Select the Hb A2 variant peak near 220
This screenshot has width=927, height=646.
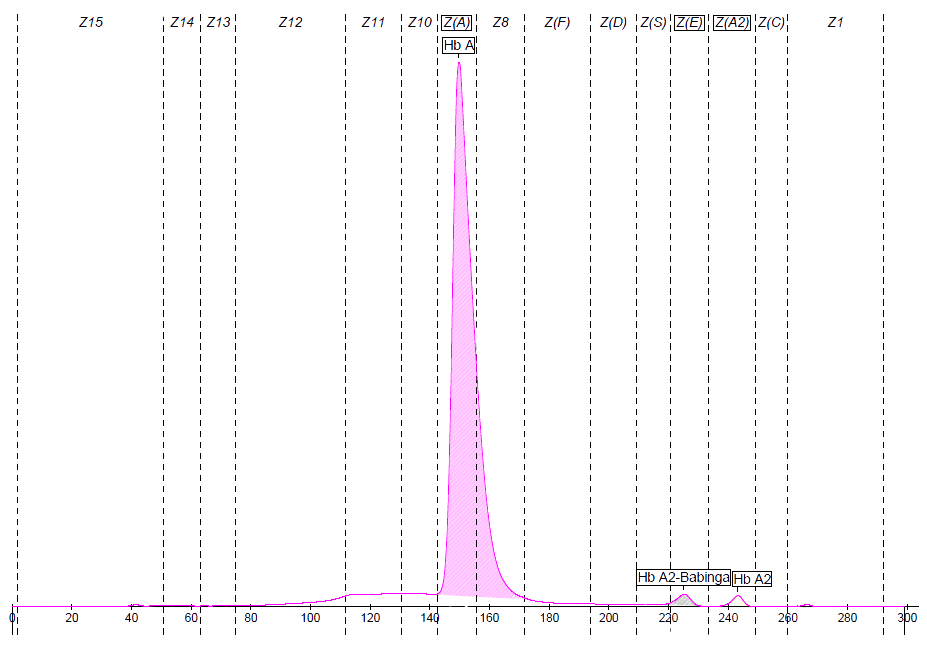[x=684, y=599]
